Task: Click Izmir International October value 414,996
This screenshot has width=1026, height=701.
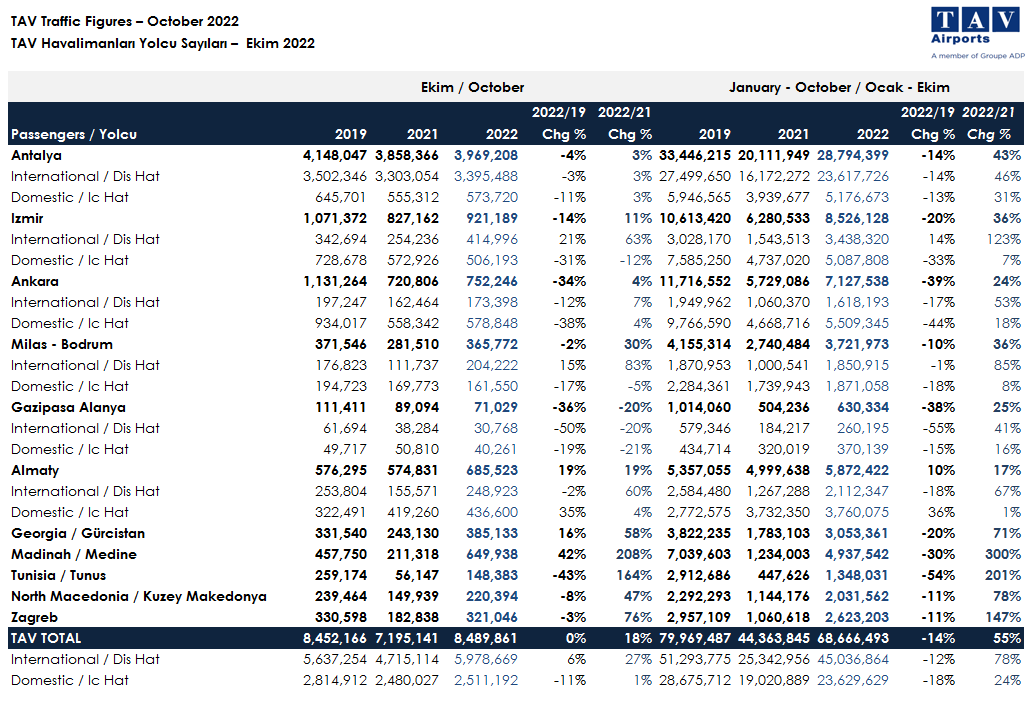Action: [492, 240]
